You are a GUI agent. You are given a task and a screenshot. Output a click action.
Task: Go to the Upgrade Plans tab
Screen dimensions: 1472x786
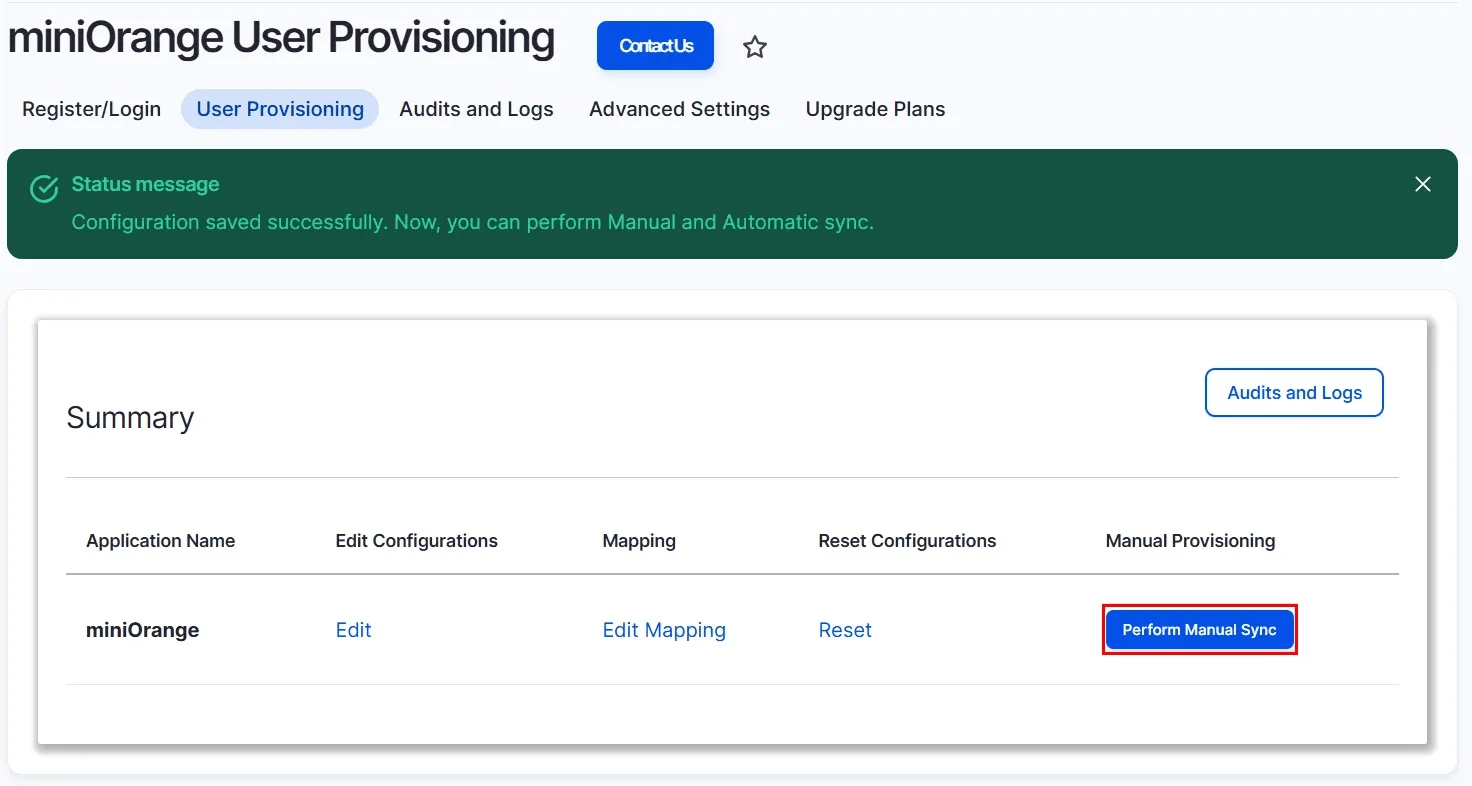tap(876, 109)
